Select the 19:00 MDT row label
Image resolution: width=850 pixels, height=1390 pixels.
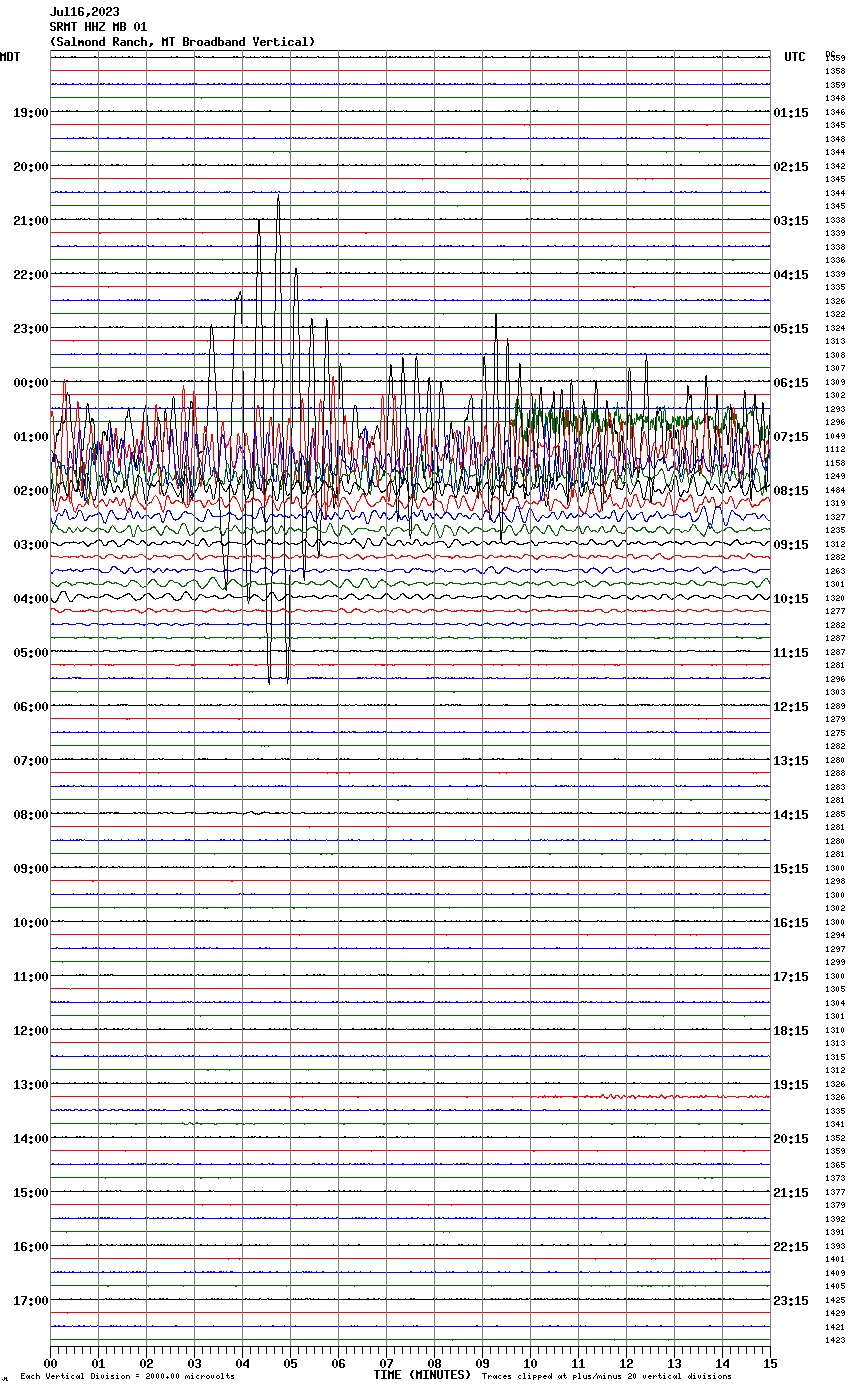tap(30, 113)
